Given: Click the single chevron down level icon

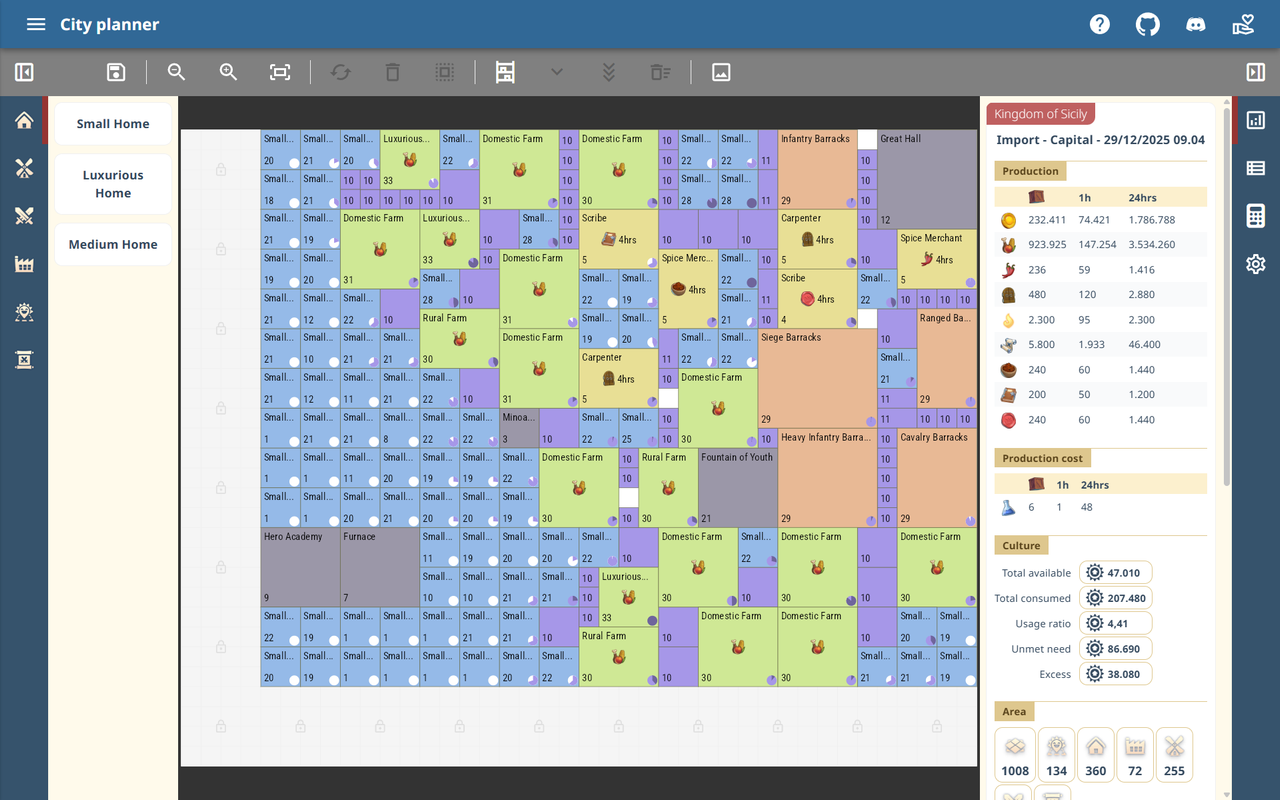Looking at the screenshot, I should (x=557, y=72).
